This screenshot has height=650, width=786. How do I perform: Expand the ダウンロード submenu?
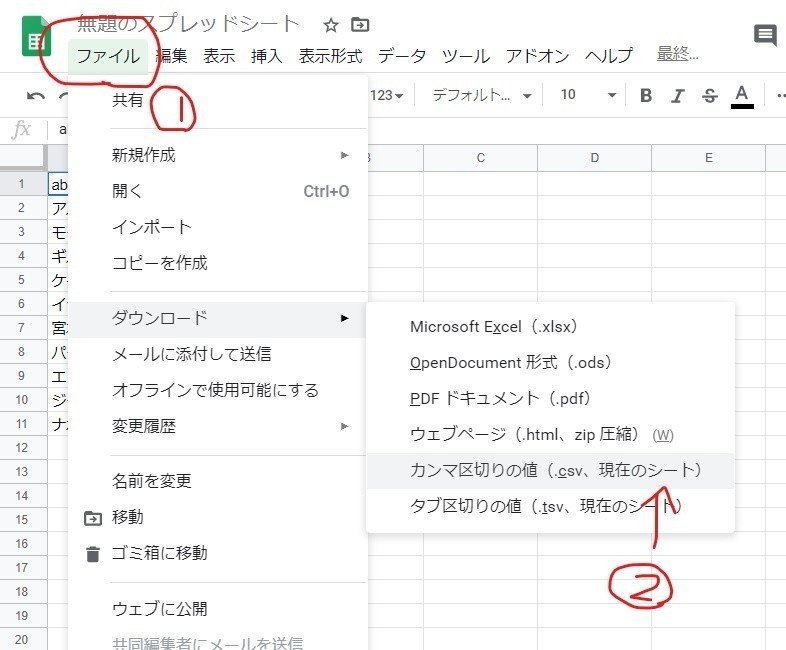pos(218,319)
